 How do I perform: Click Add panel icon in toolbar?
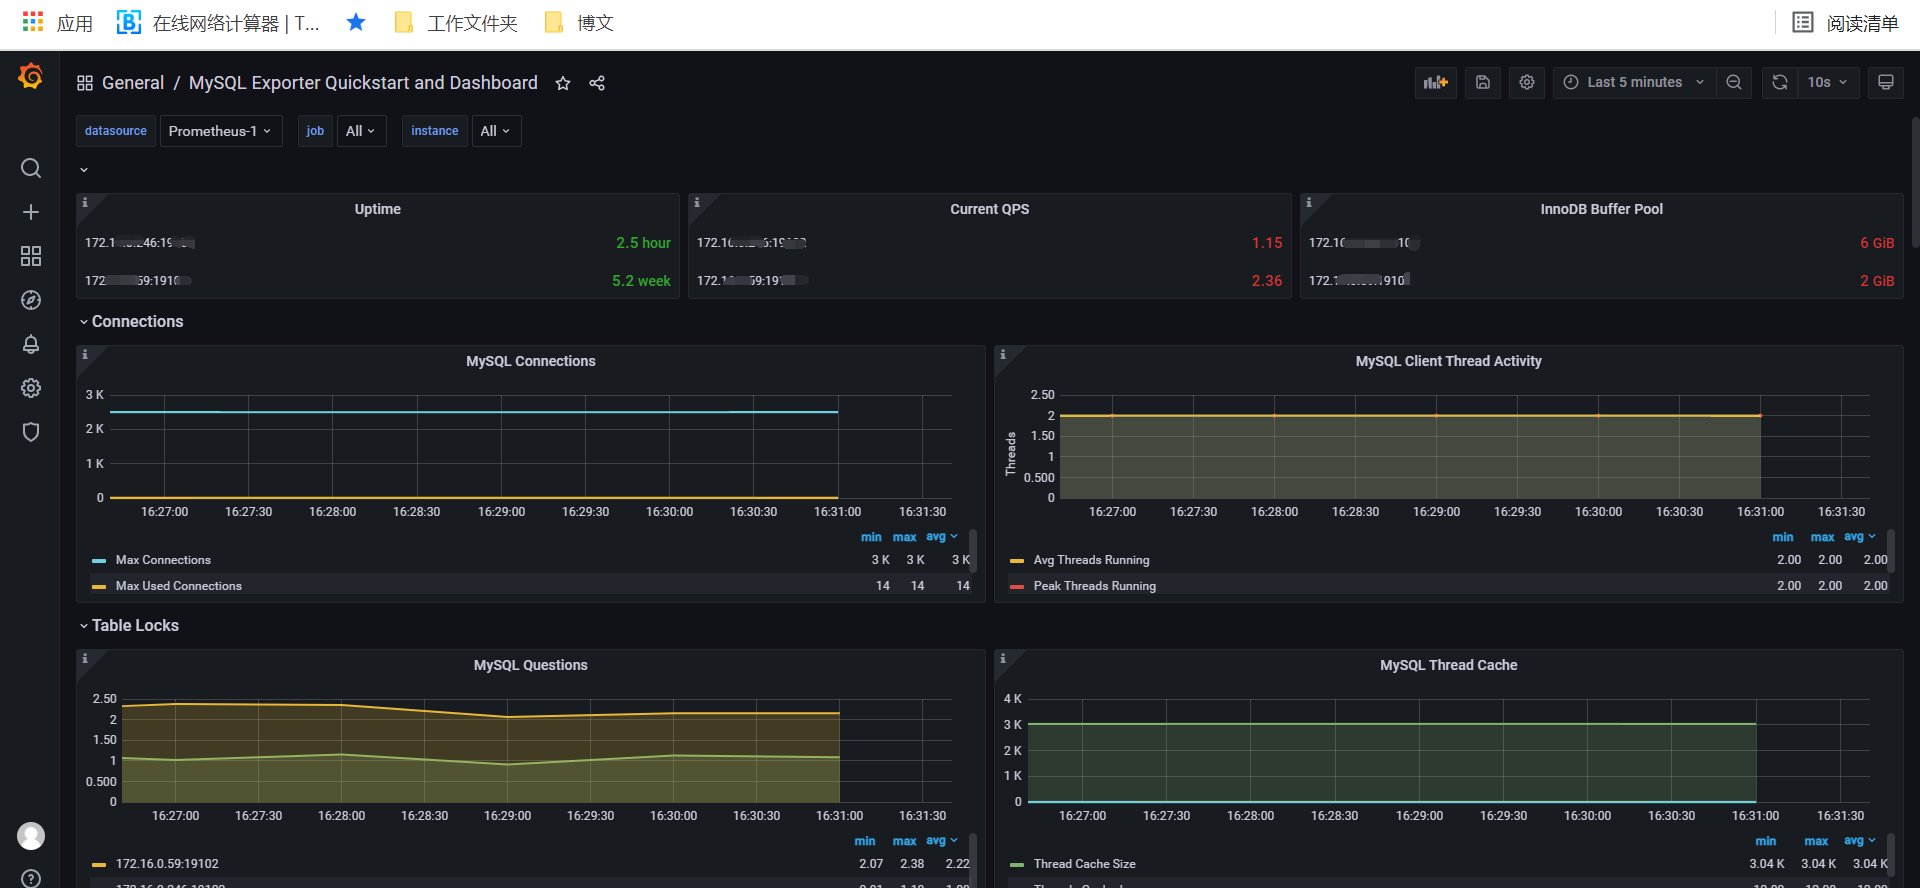click(x=1436, y=82)
